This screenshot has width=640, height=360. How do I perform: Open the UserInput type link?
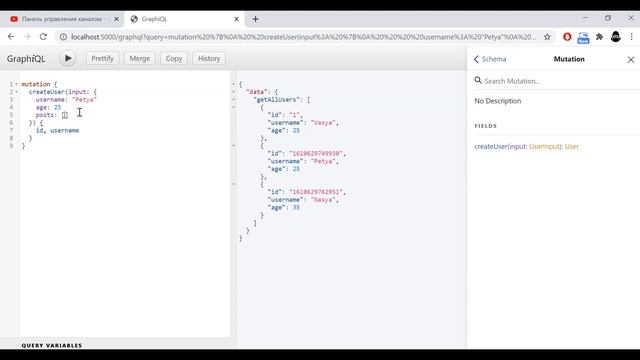pyautogui.click(x=544, y=147)
